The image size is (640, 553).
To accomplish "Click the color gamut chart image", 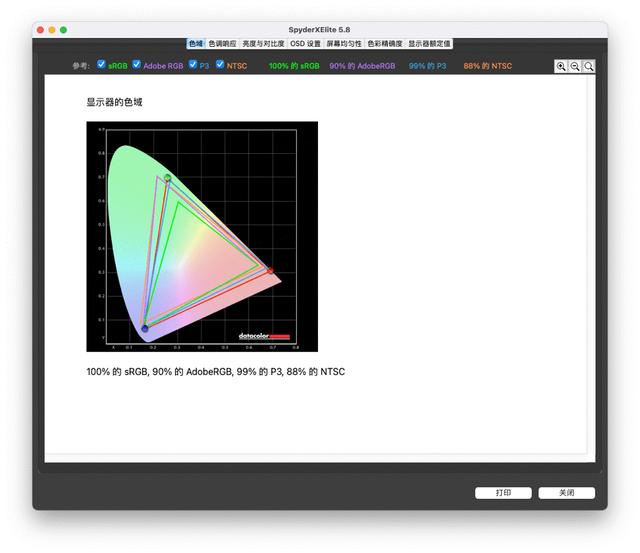I will (x=201, y=236).
